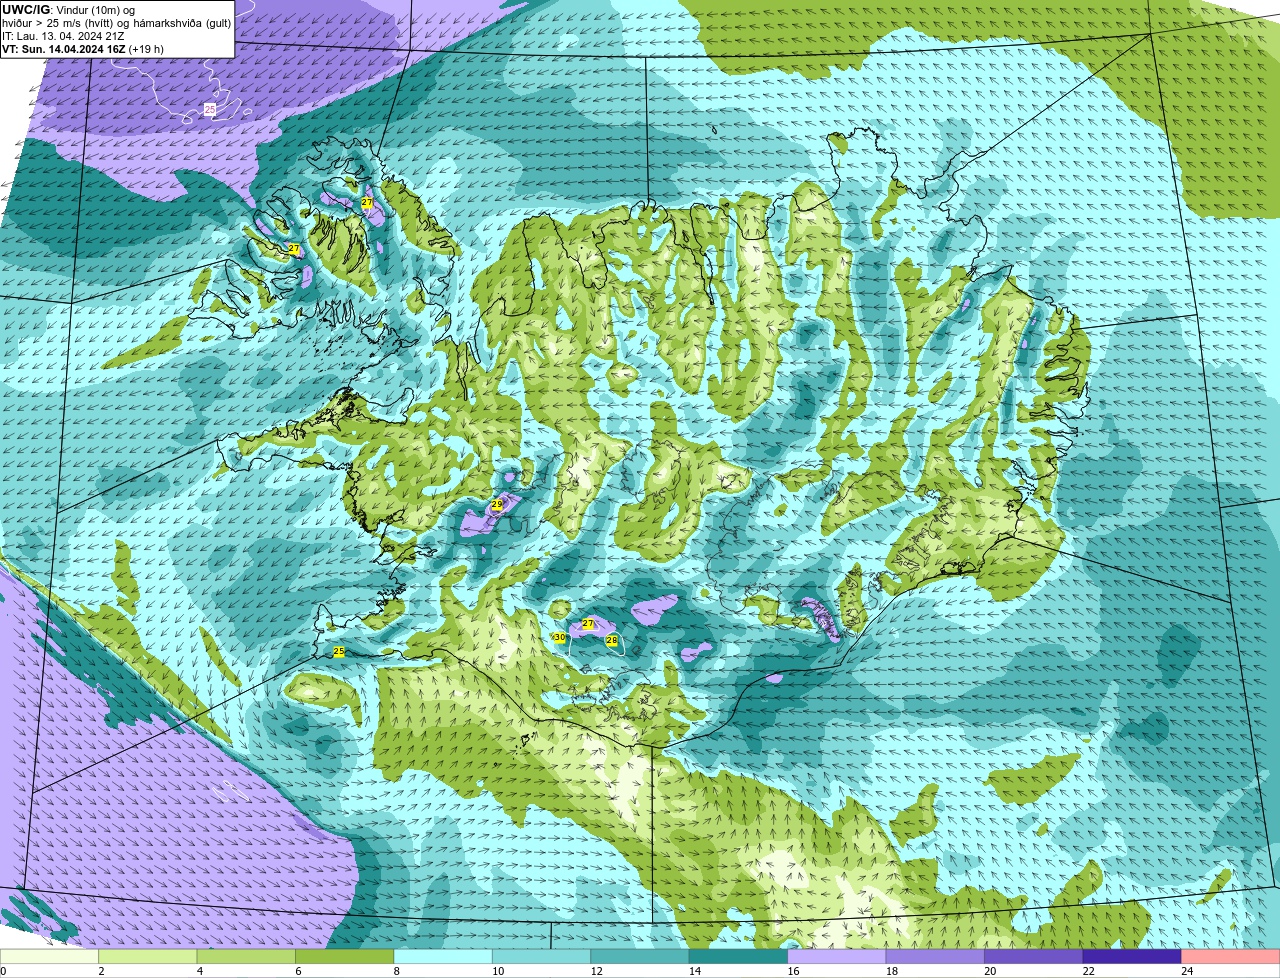Viewport: 1280px width, 978px height.
Task: Click the yellow "30" gust label on the map
Action: tap(560, 637)
